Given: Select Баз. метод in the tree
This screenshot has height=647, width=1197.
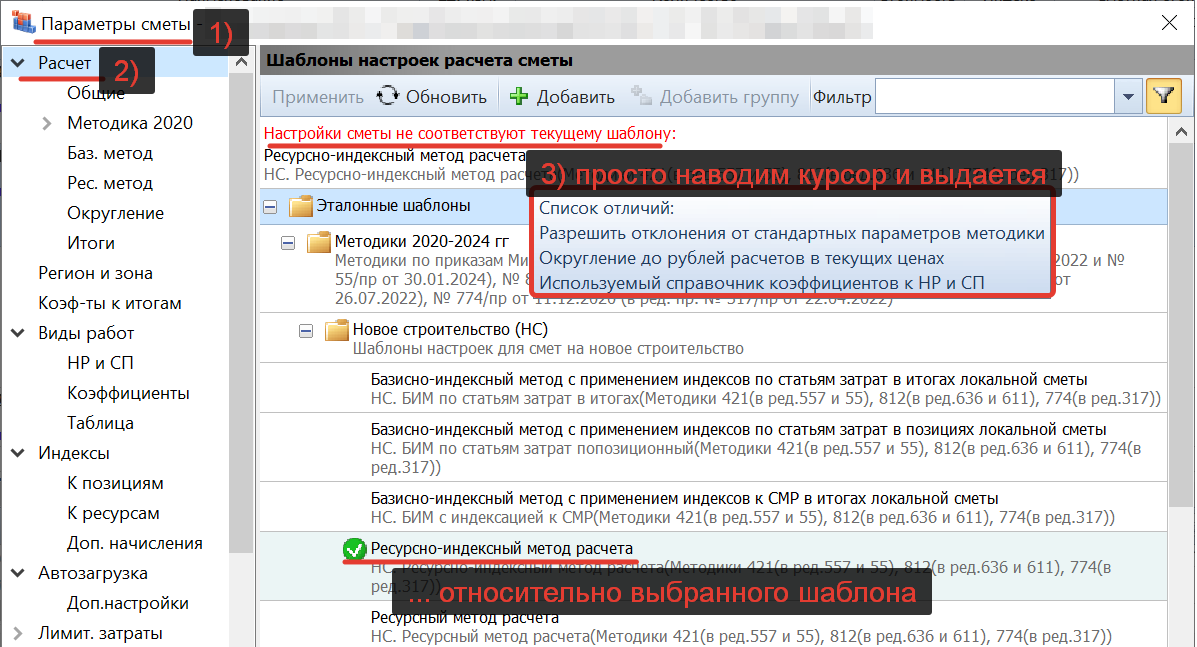Looking at the screenshot, I should pos(110,153).
